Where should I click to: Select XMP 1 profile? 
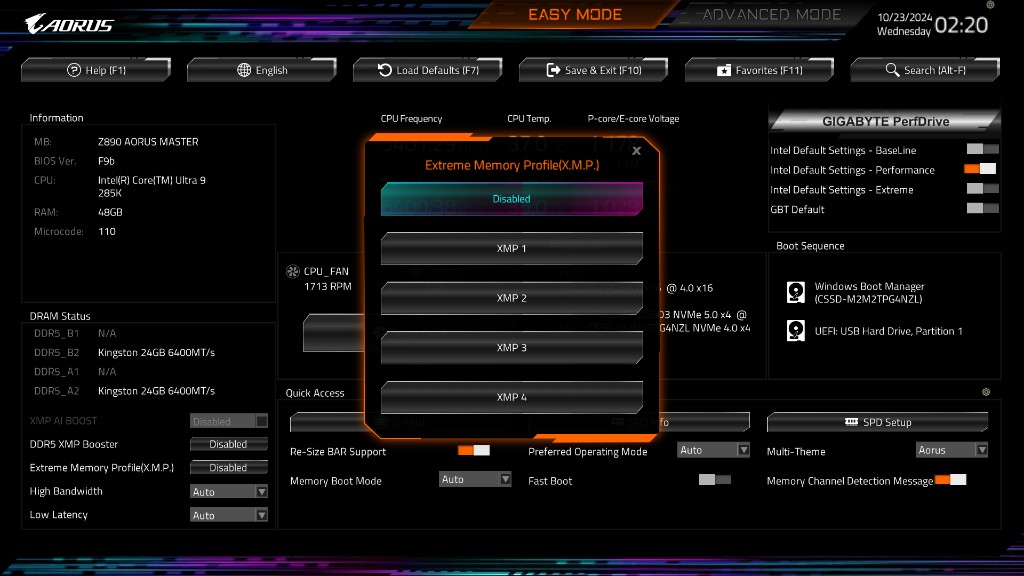(511, 248)
